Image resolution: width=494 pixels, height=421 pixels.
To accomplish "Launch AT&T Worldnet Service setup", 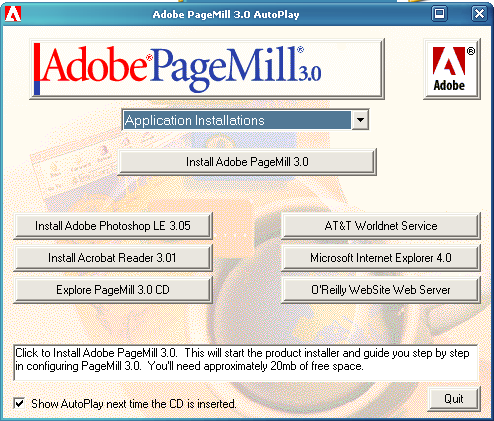I will [x=381, y=226].
